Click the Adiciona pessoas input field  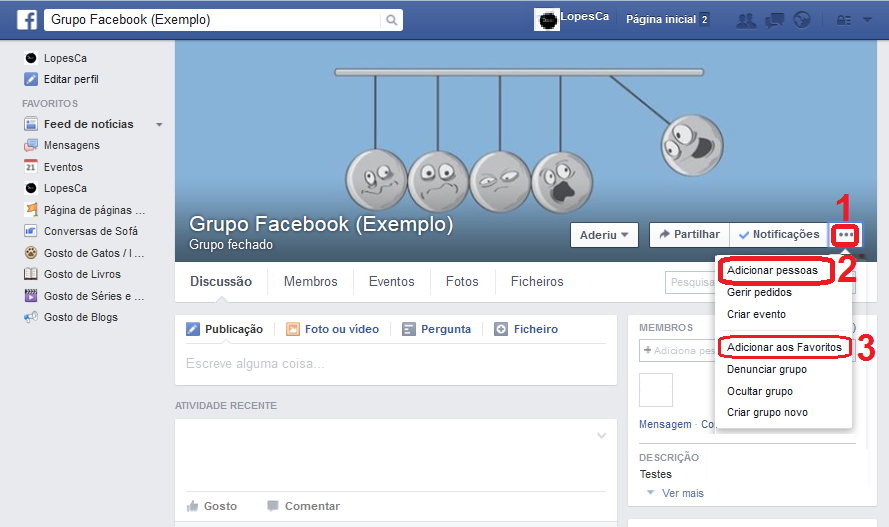pyautogui.click(x=678, y=351)
